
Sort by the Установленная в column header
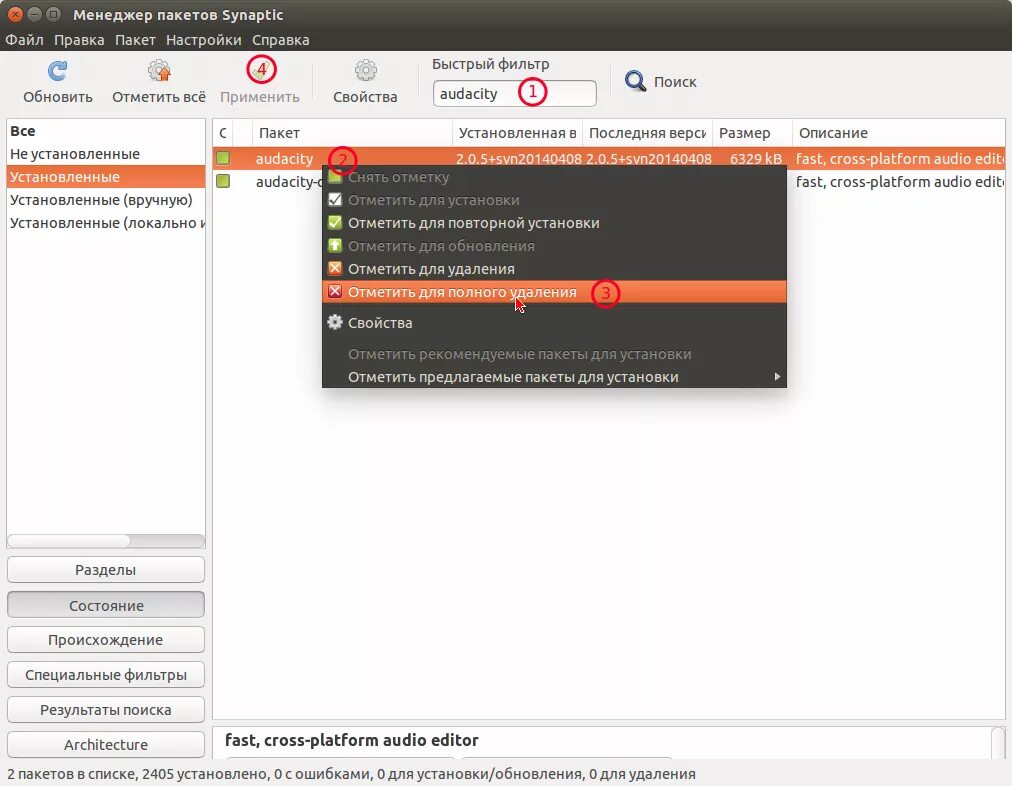pos(517,133)
